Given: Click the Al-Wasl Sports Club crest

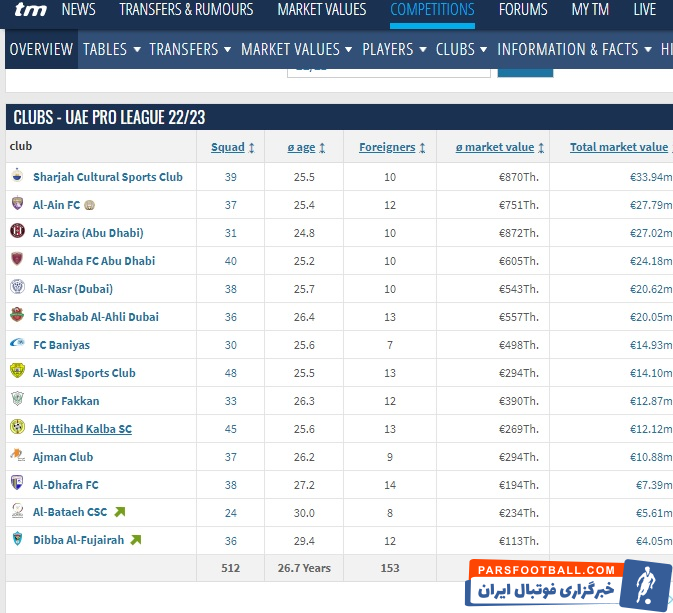Looking at the screenshot, I should coord(17,373).
